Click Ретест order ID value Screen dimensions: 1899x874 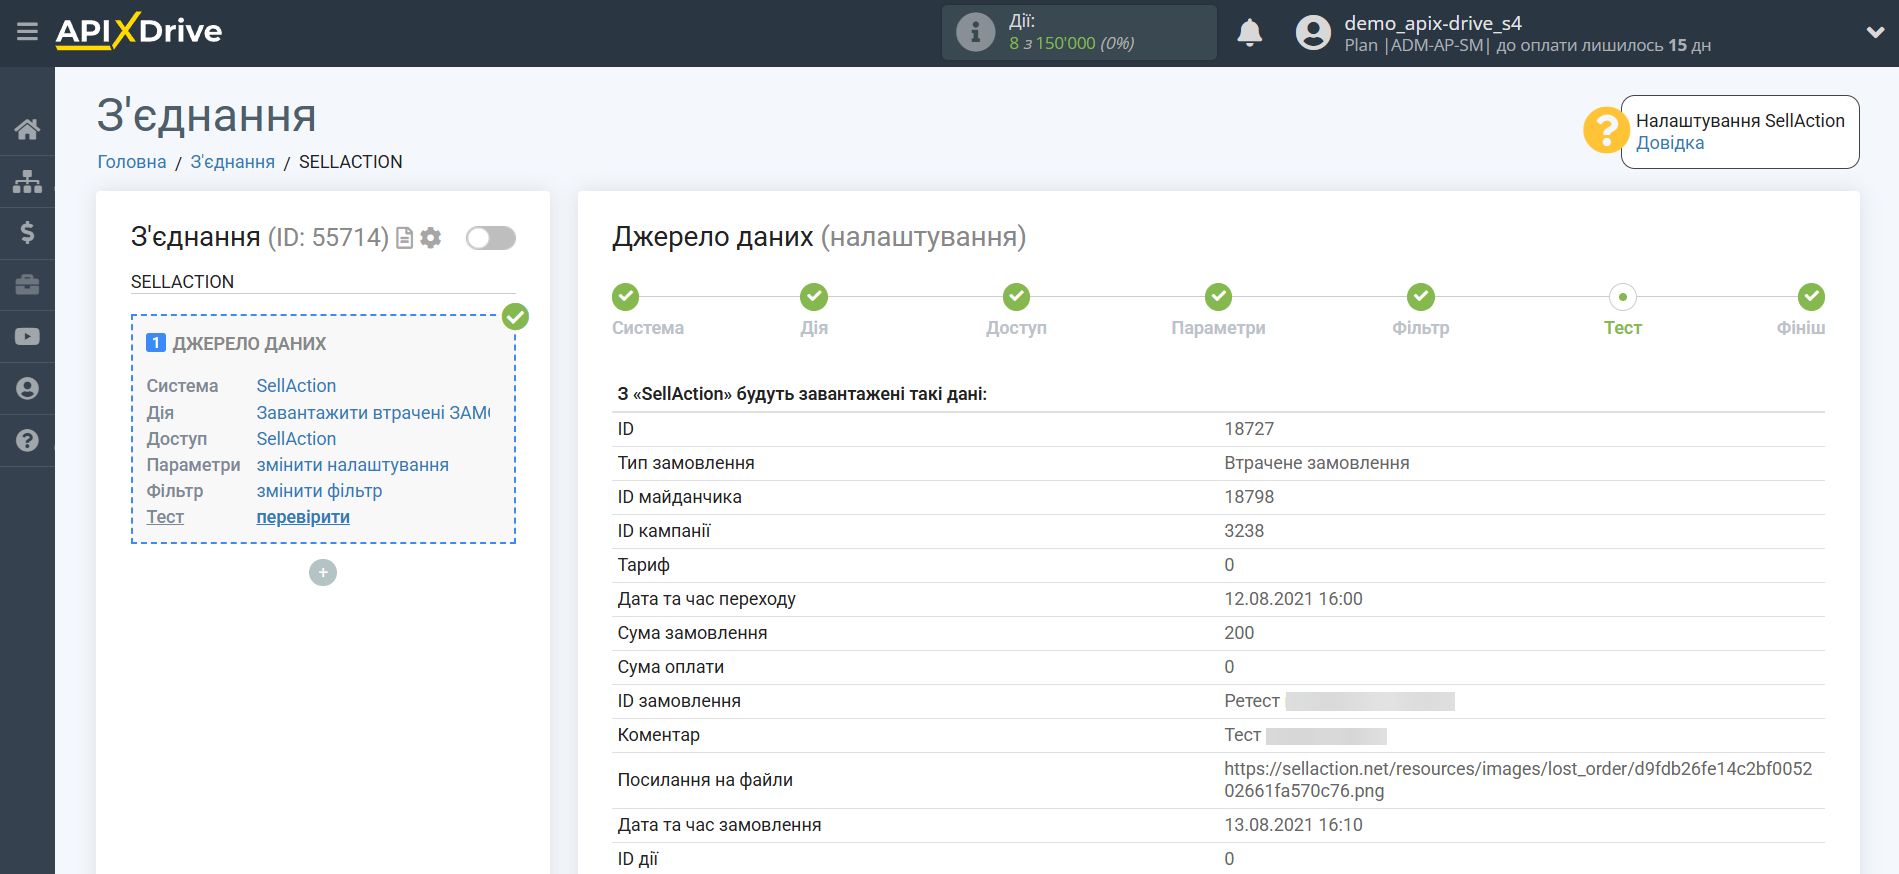coord(1252,701)
